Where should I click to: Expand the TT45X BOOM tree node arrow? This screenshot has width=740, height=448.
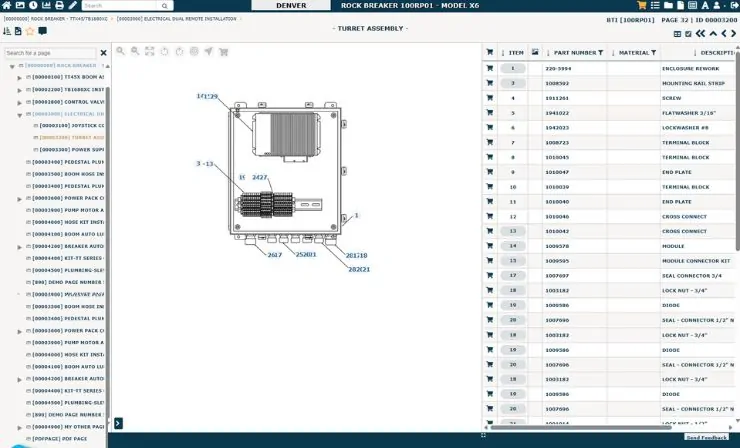[x=19, y=77]
